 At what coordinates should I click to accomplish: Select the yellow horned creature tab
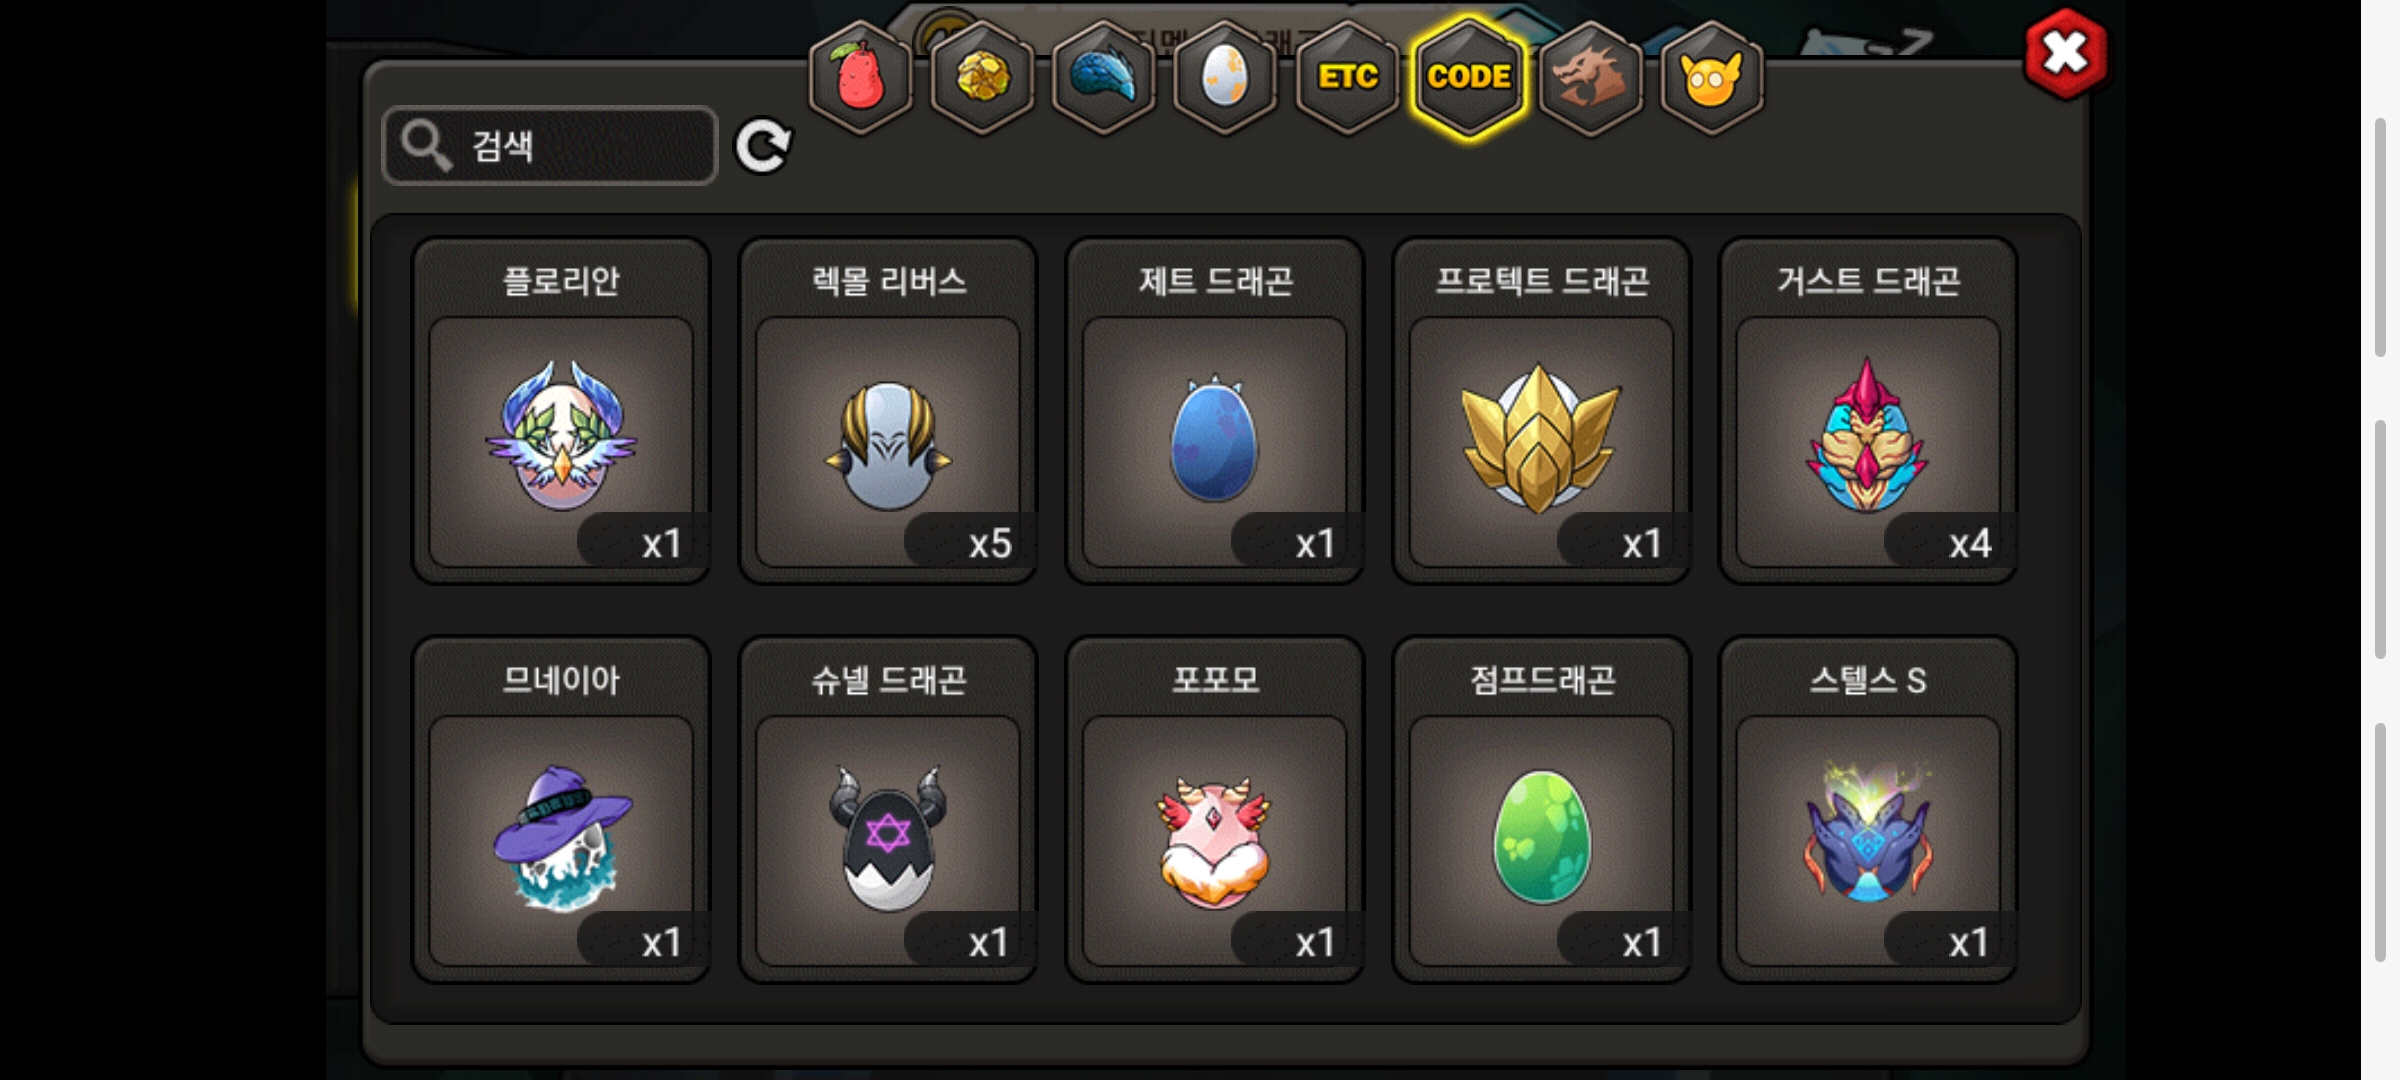1712,78
